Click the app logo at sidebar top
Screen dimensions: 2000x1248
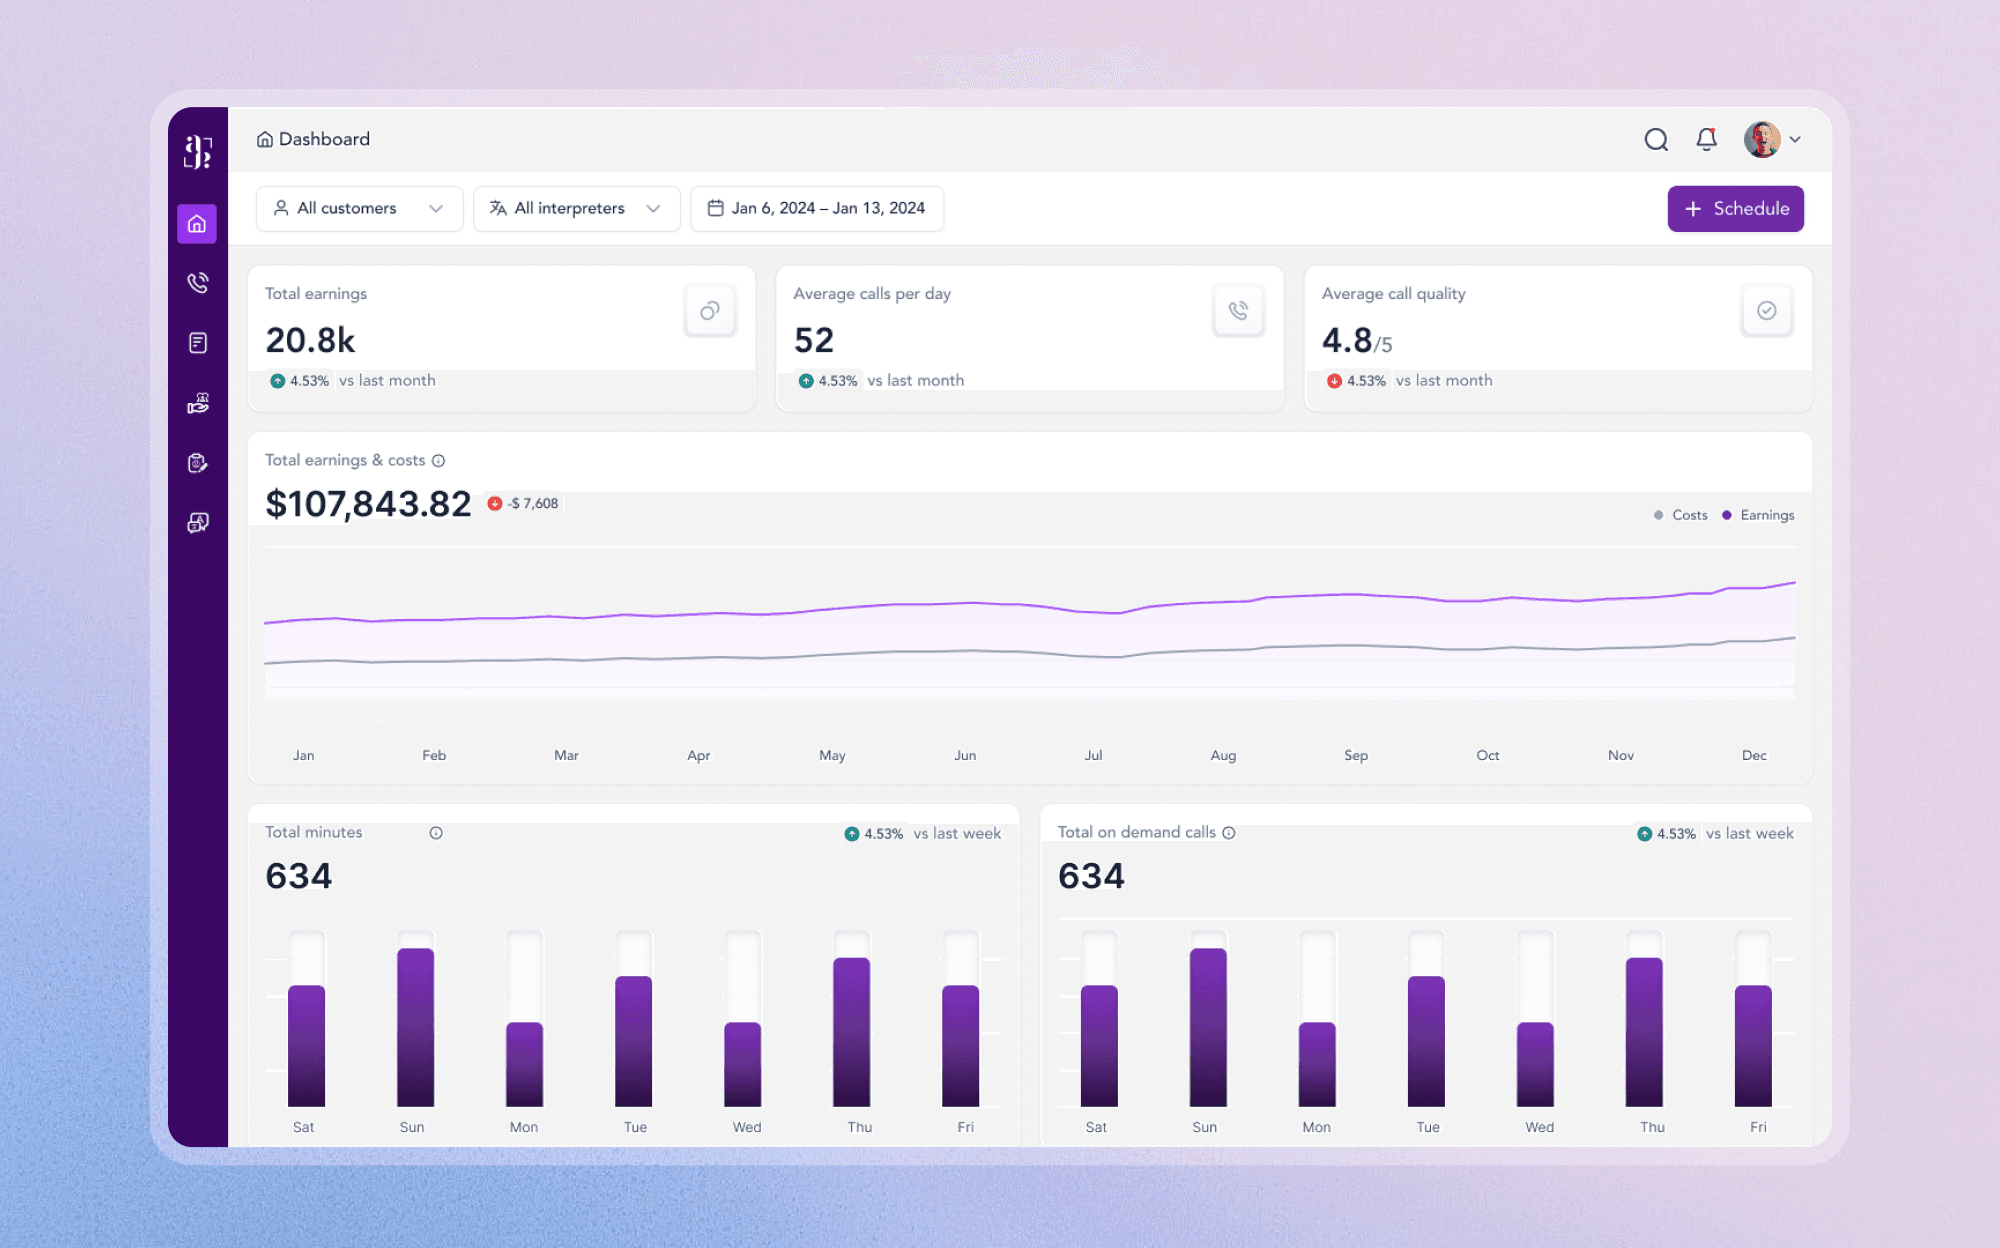pos(198,151)
